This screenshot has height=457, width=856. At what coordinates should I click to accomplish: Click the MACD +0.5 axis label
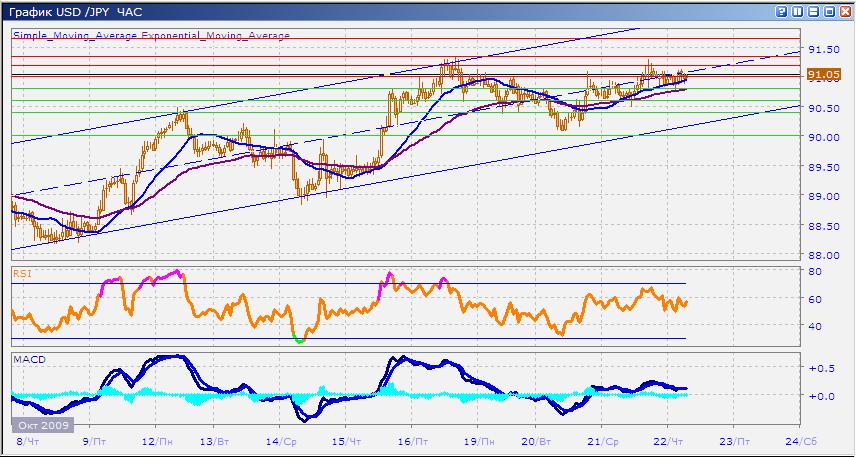tap(821, 368)
